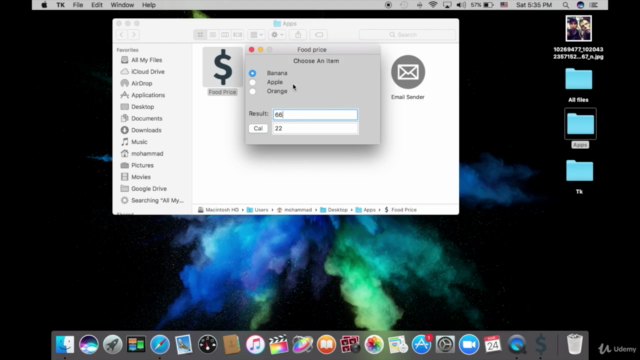Open Notification Center from menu bar

pos(594,5)
